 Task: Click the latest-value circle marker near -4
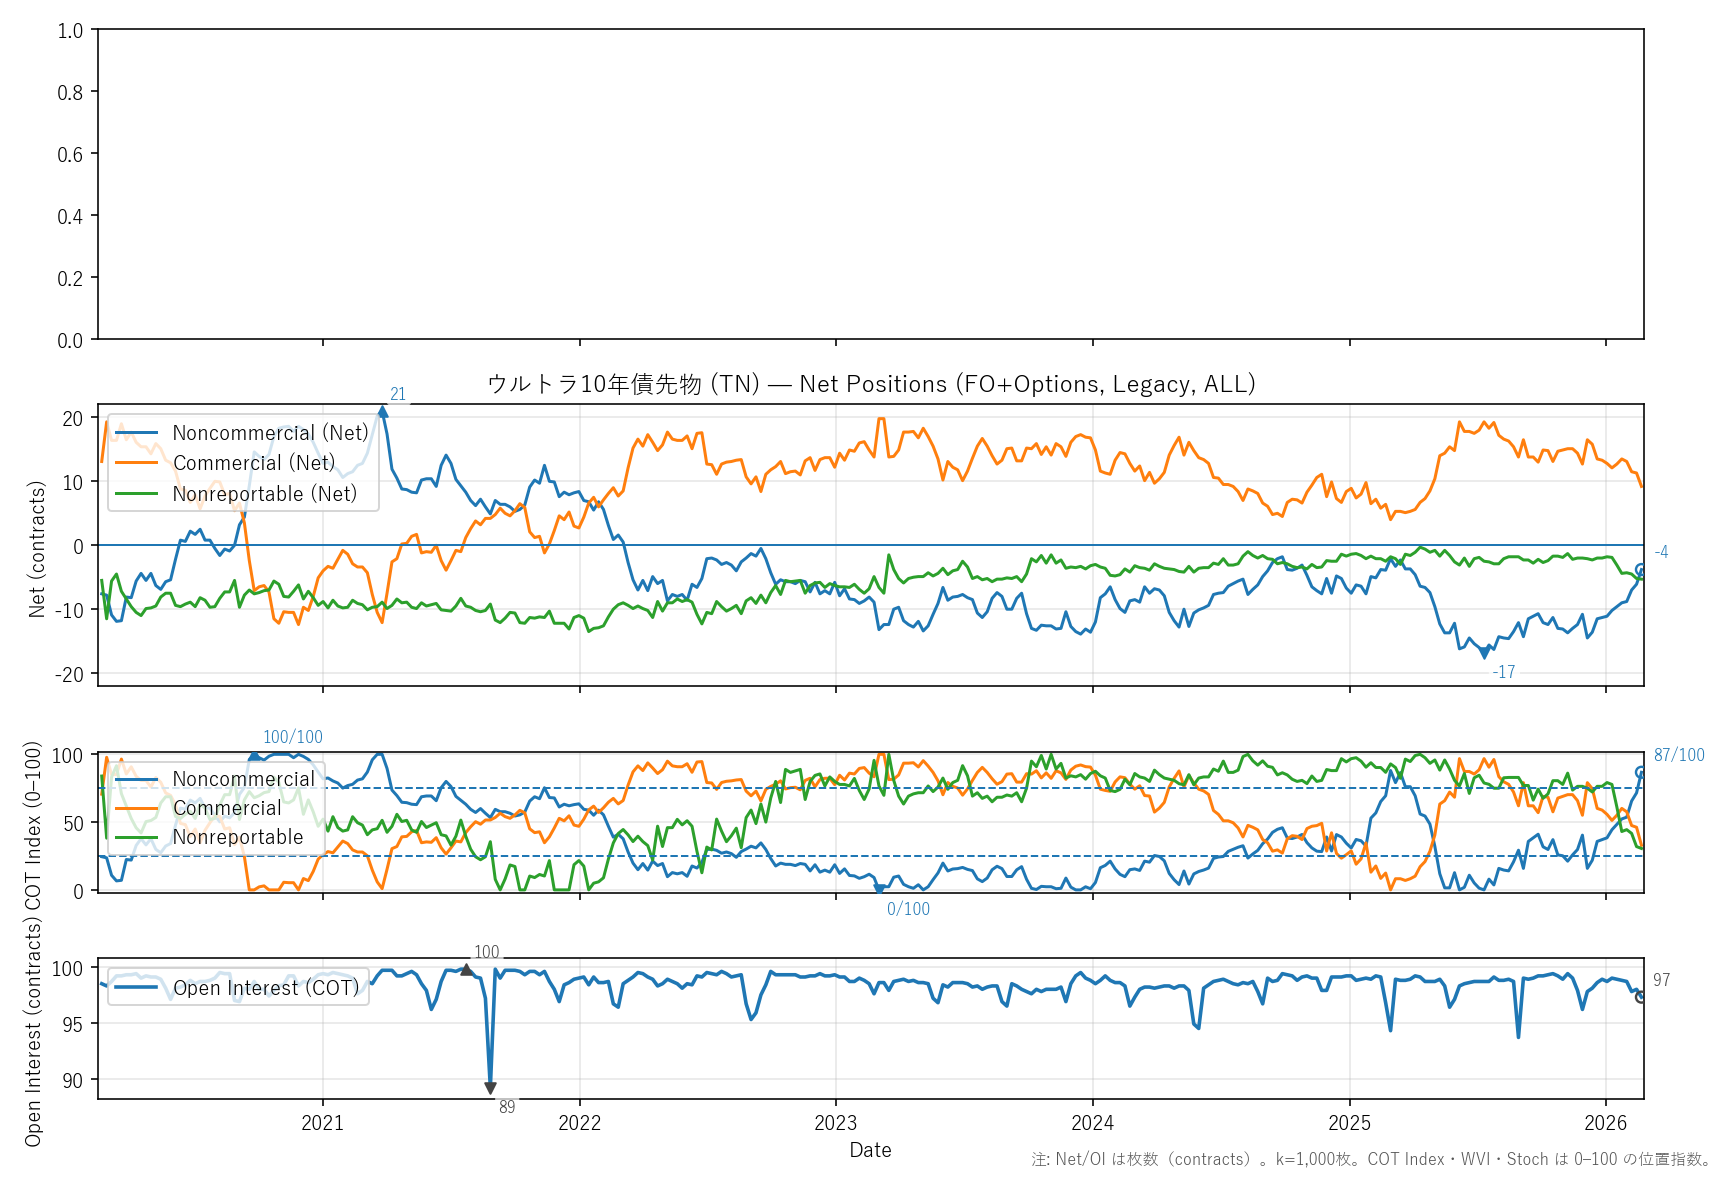[1641, 570]
